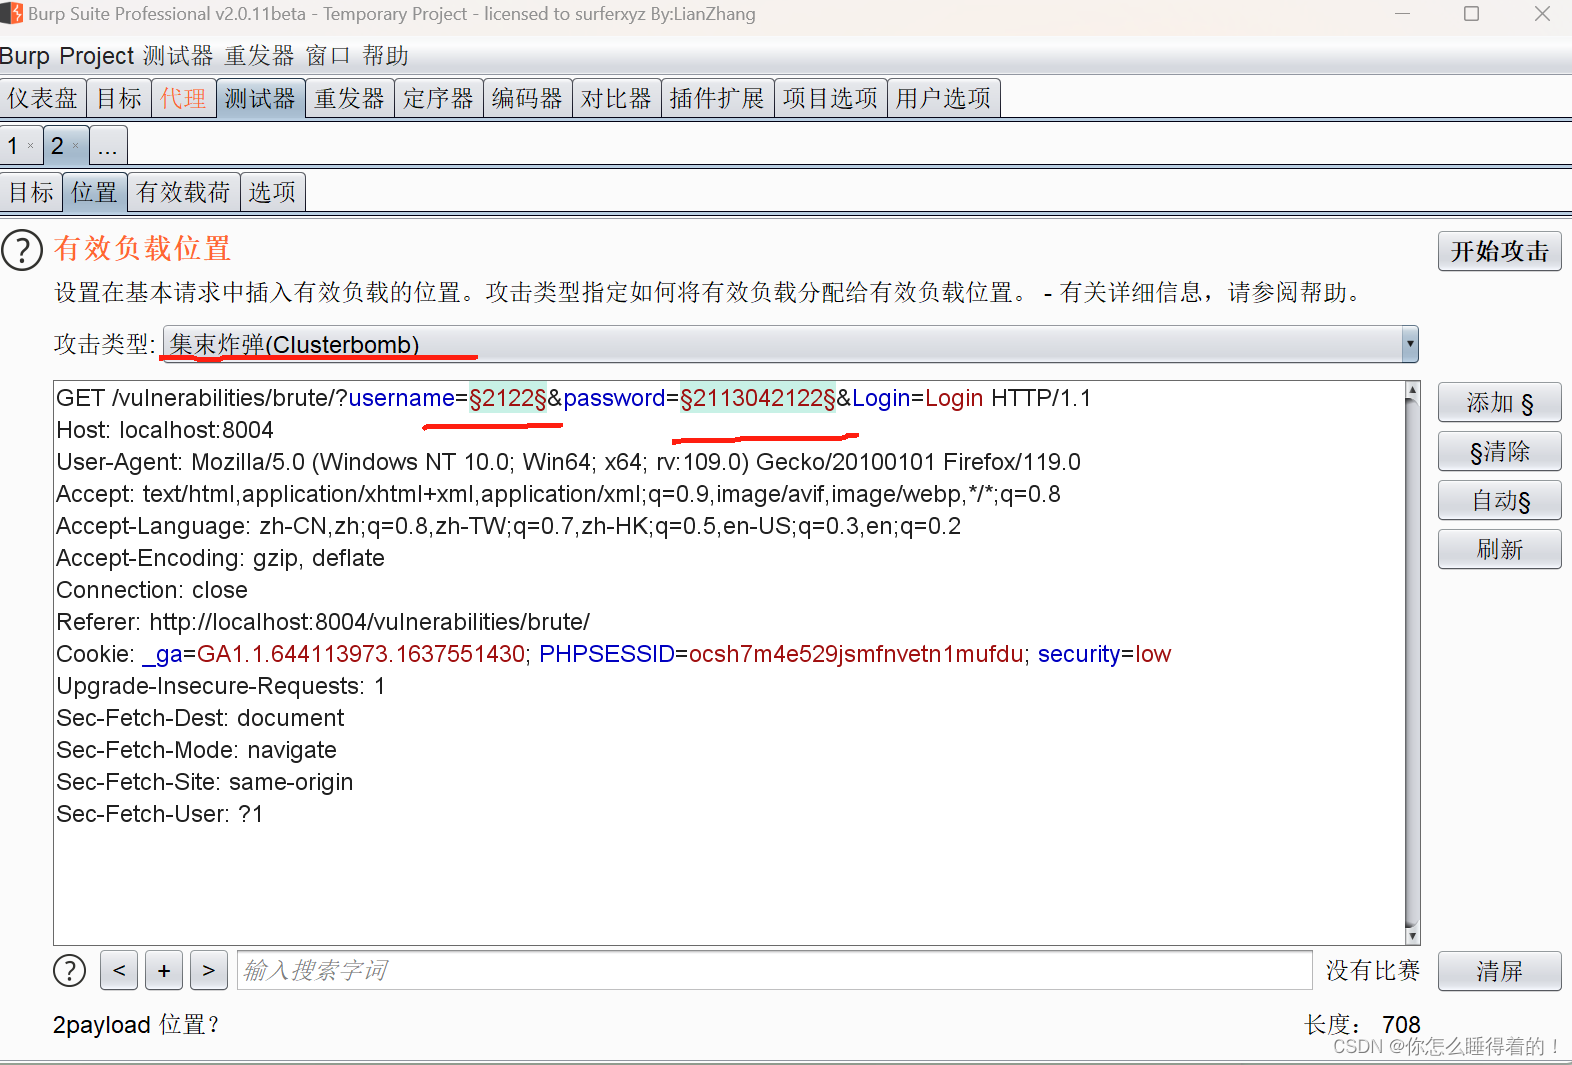Maximize the Burp Suite window

1471,14
